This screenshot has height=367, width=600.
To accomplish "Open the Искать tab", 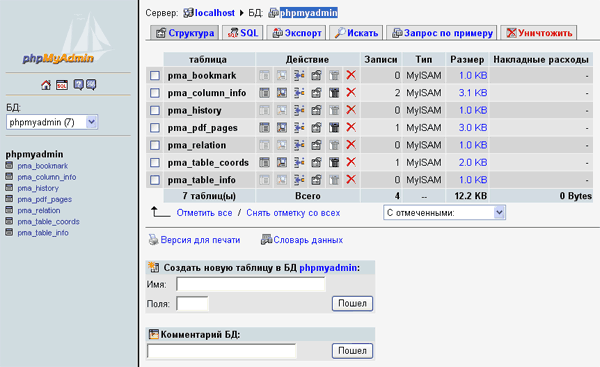I will [356, 33].
